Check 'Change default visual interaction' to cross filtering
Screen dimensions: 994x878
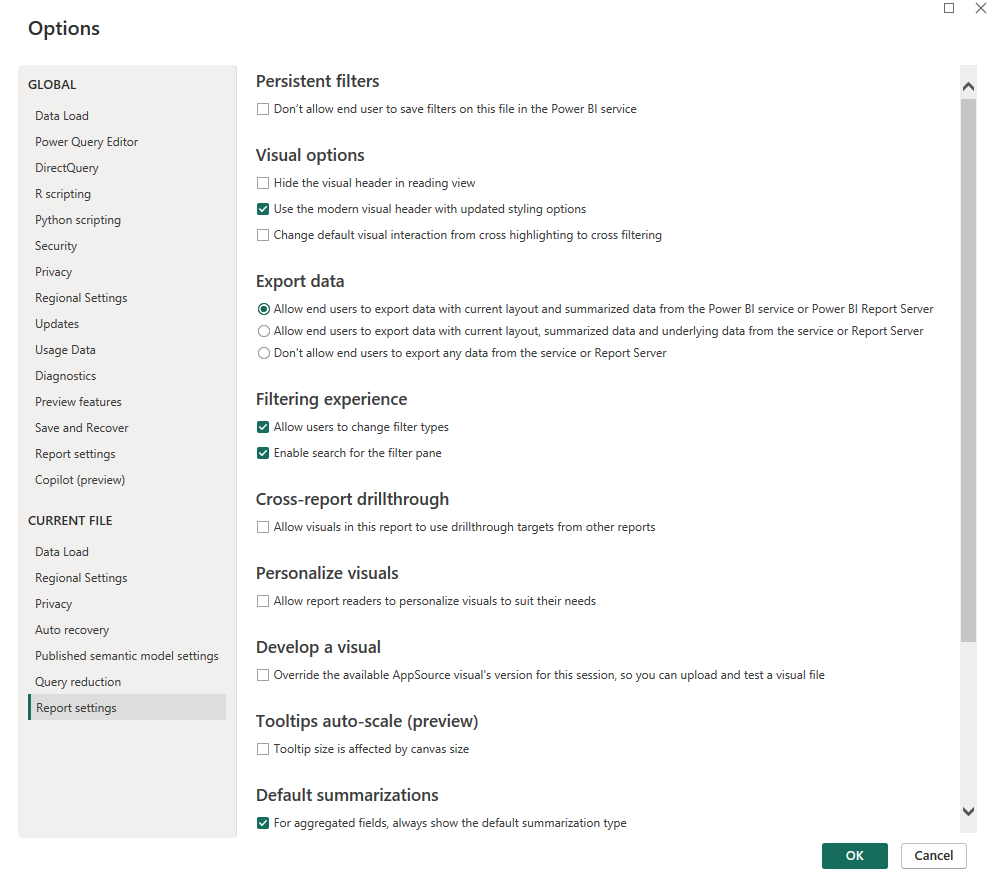tap(263, 234)
